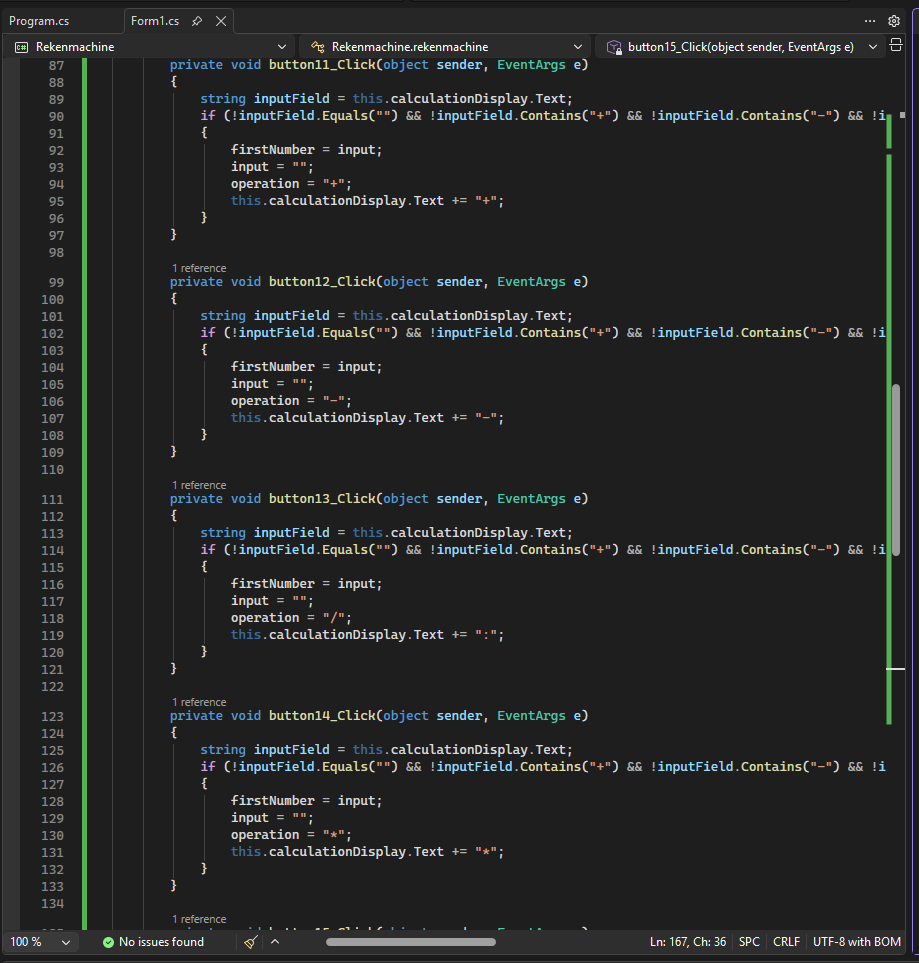Click calculationDisplay.Text += ":" on line 119

pyautogui.click(x=386, y=634)
